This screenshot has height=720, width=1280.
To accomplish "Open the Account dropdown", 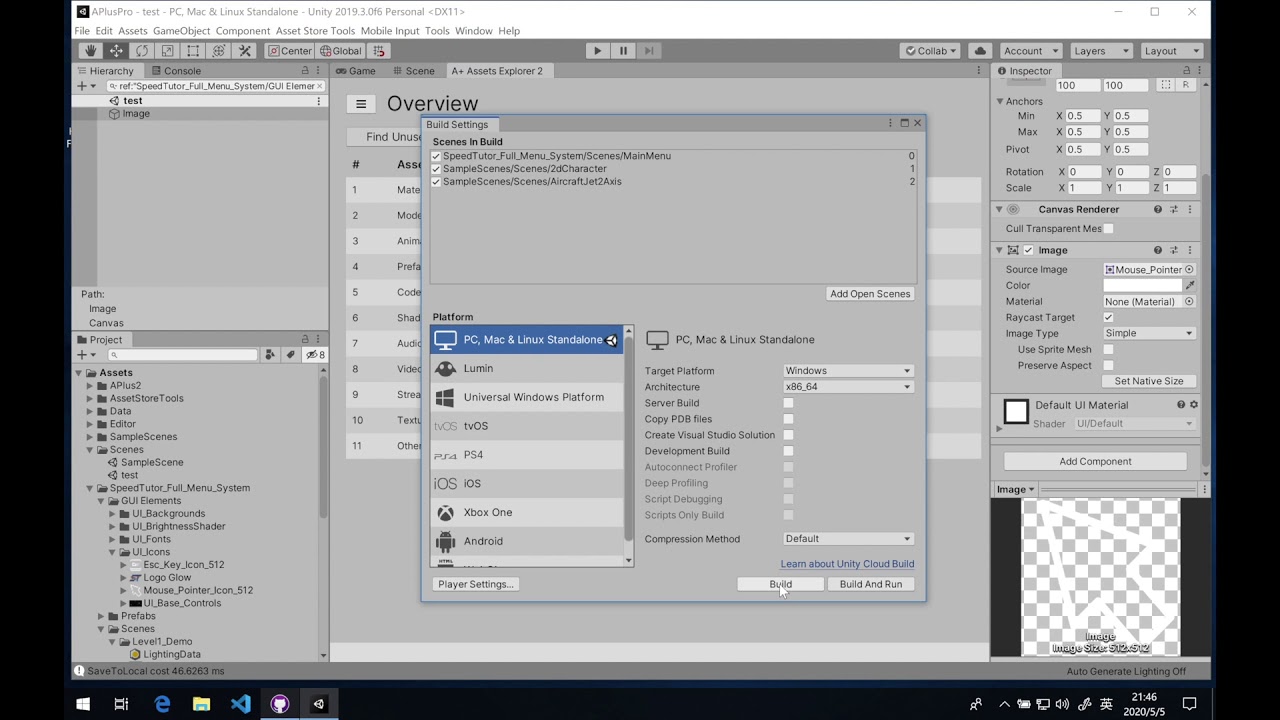I will (x=1030, y=51).
